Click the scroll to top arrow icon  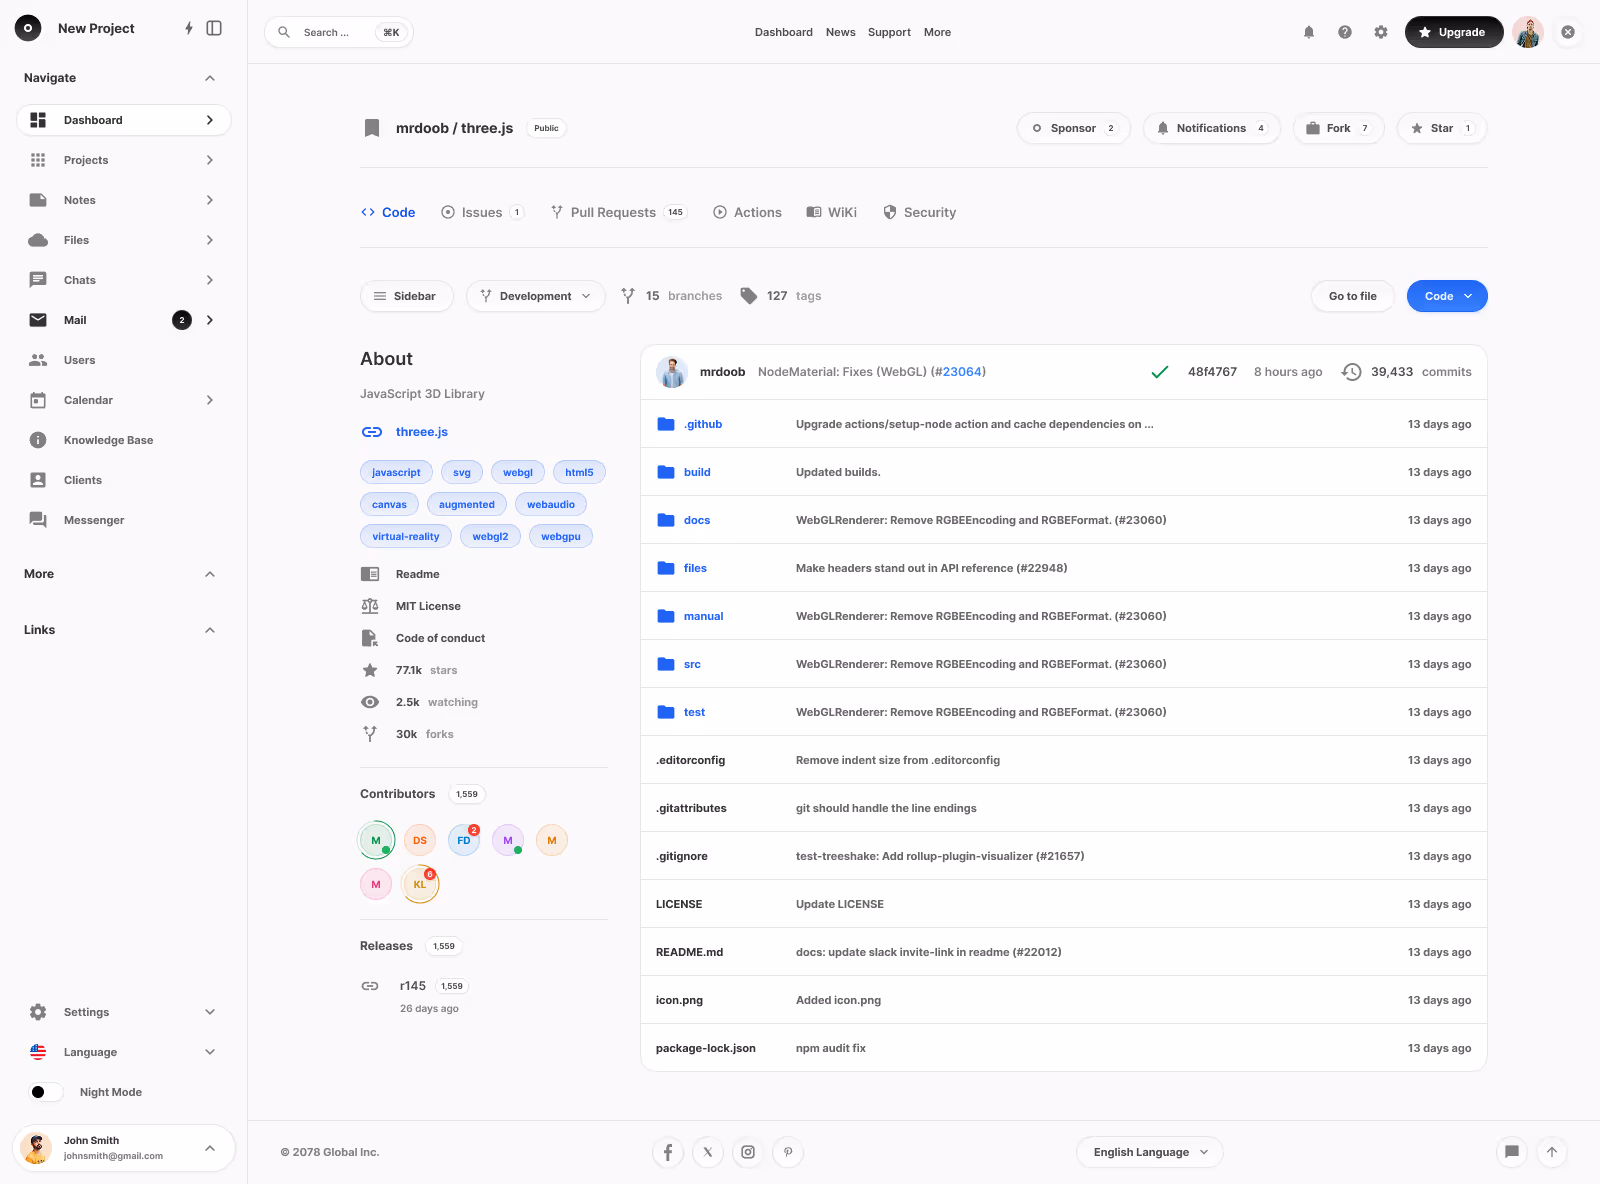click(1552, 1152)
